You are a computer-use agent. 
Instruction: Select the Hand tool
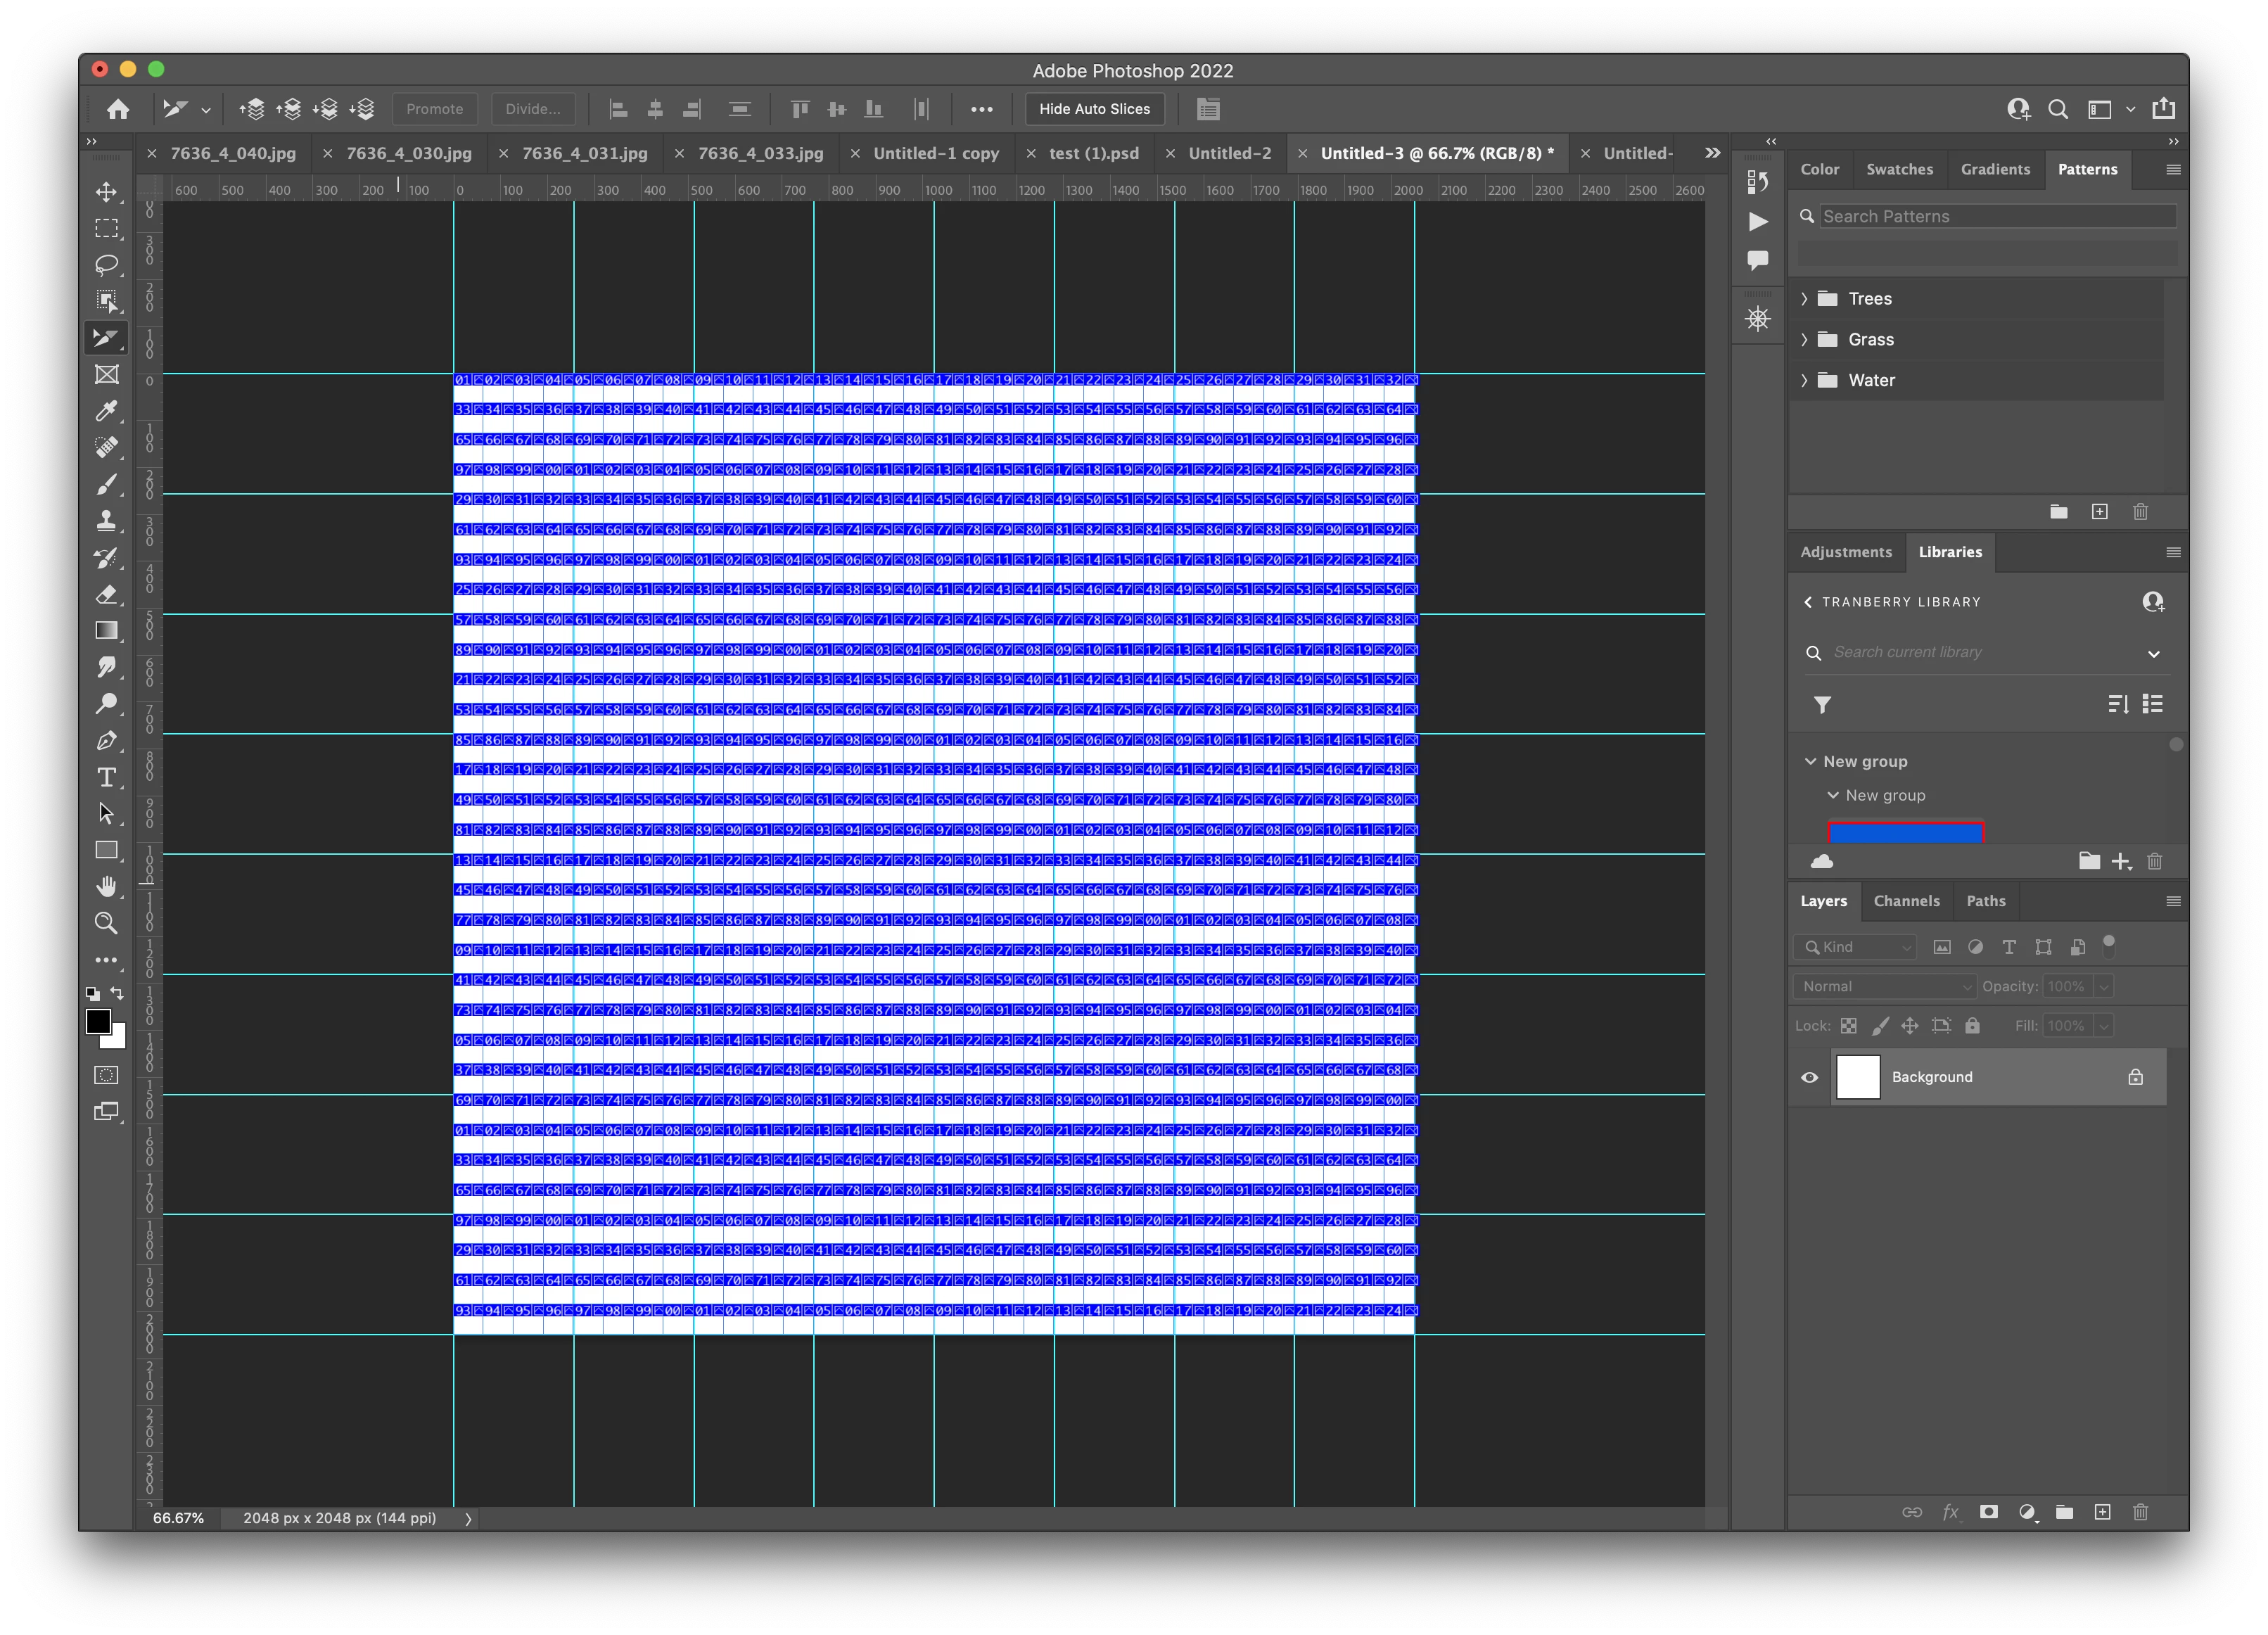click(106, 887)
